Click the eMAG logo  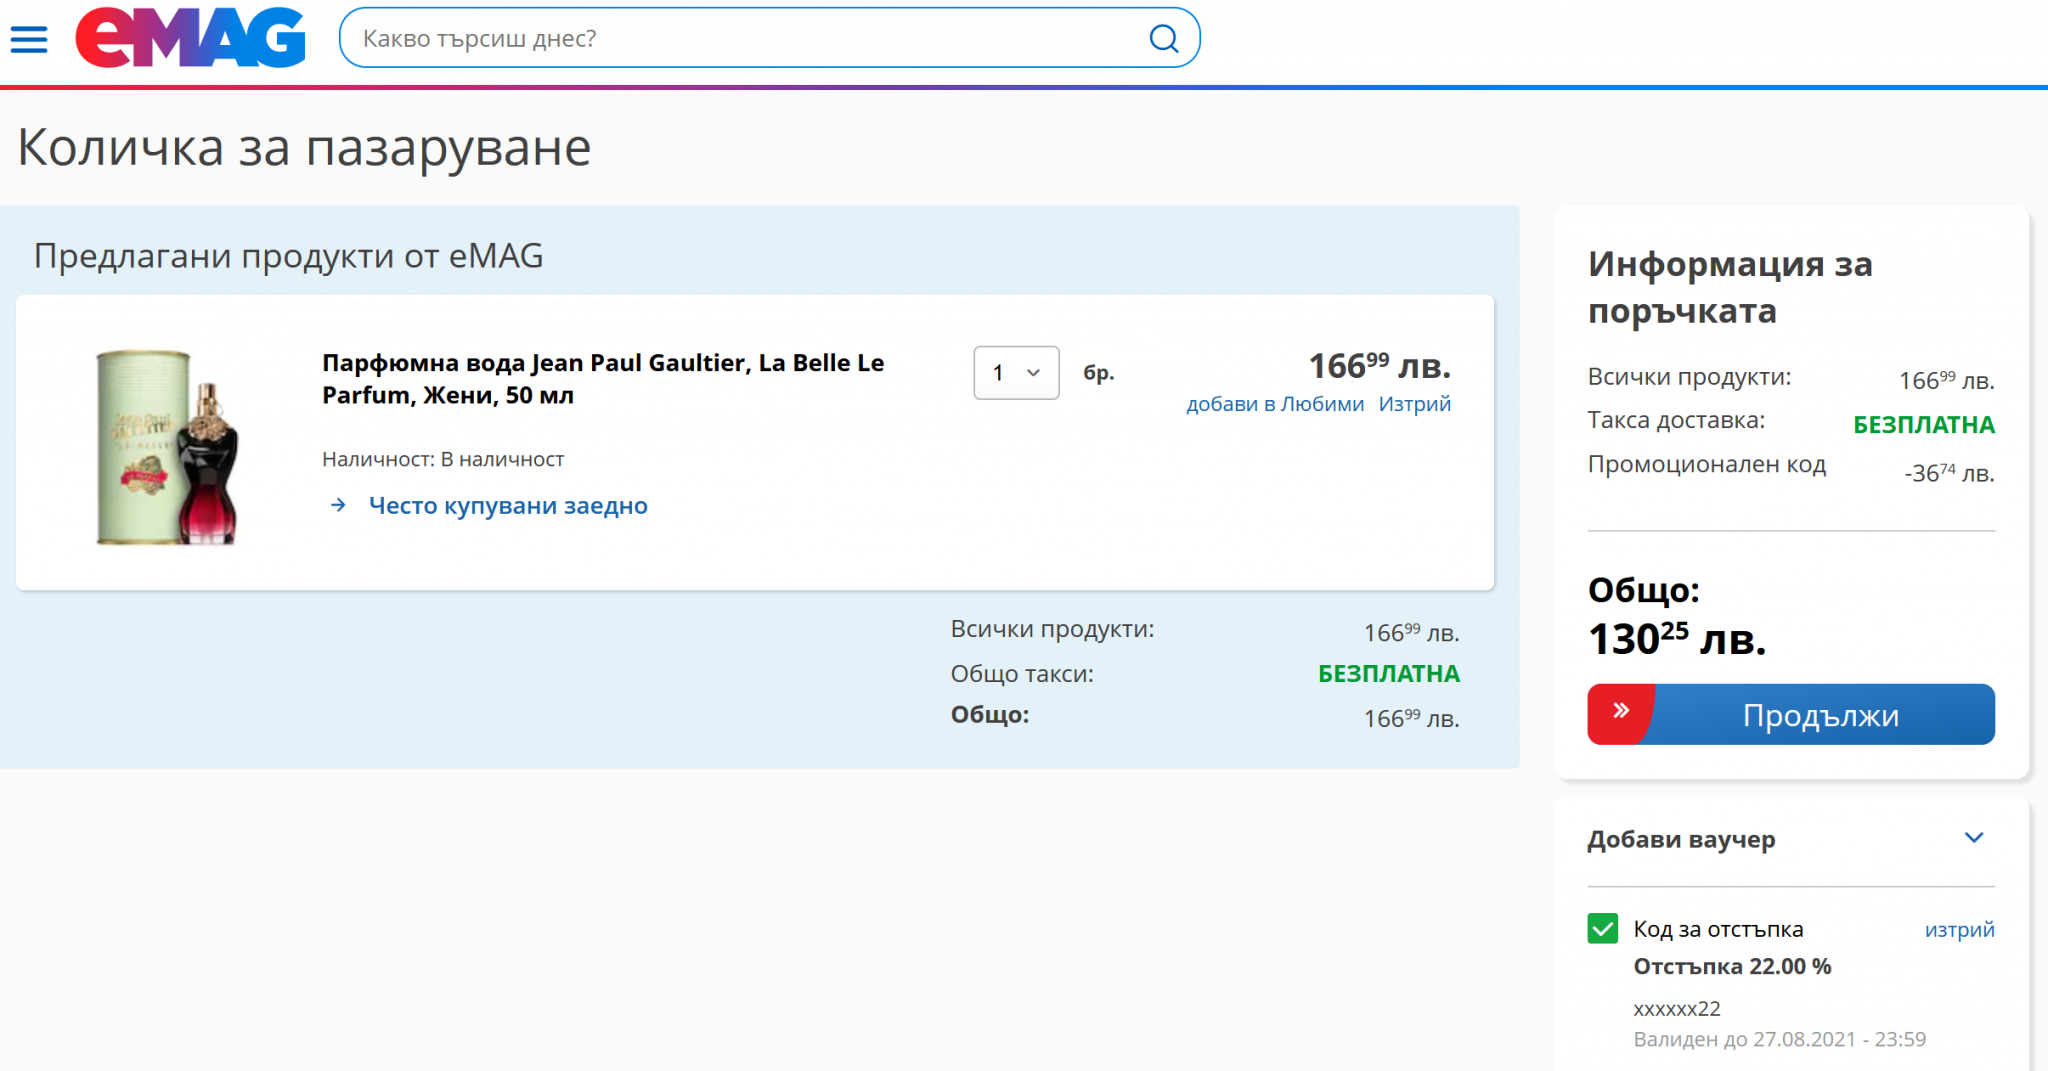pyautogui.click(x=190, y=39)
